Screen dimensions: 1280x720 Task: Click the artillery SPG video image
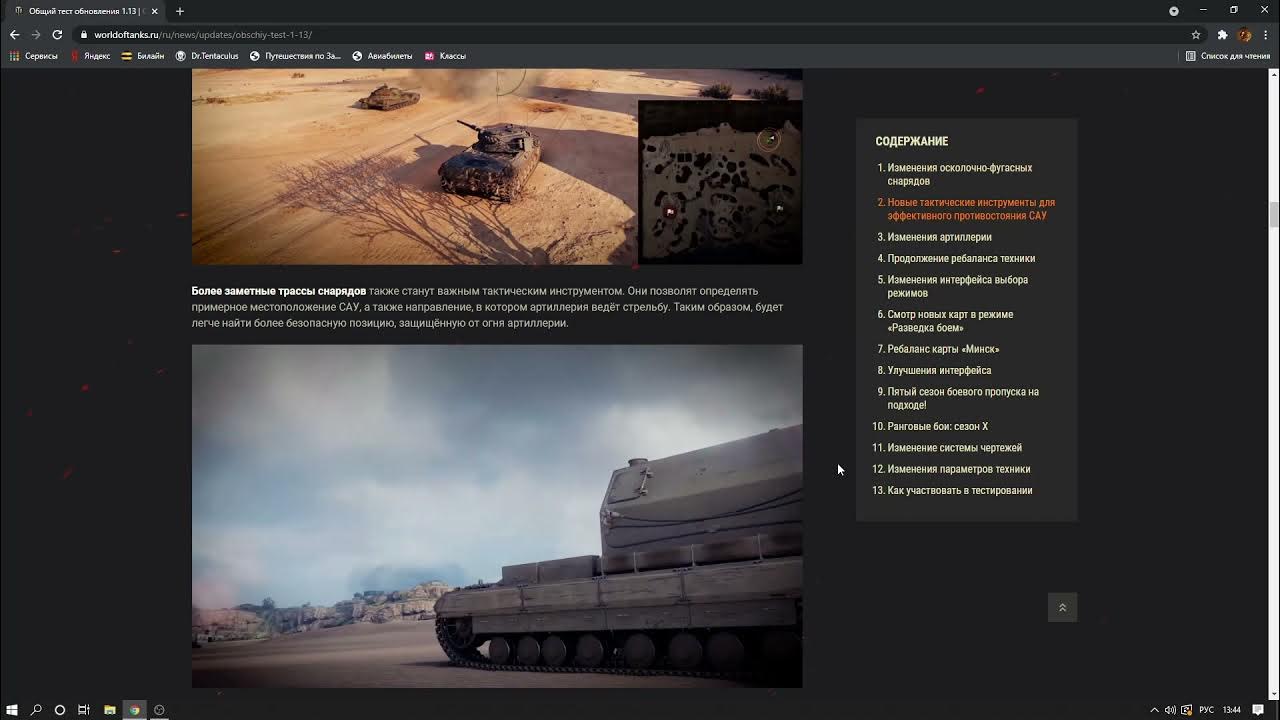[497, 516]
